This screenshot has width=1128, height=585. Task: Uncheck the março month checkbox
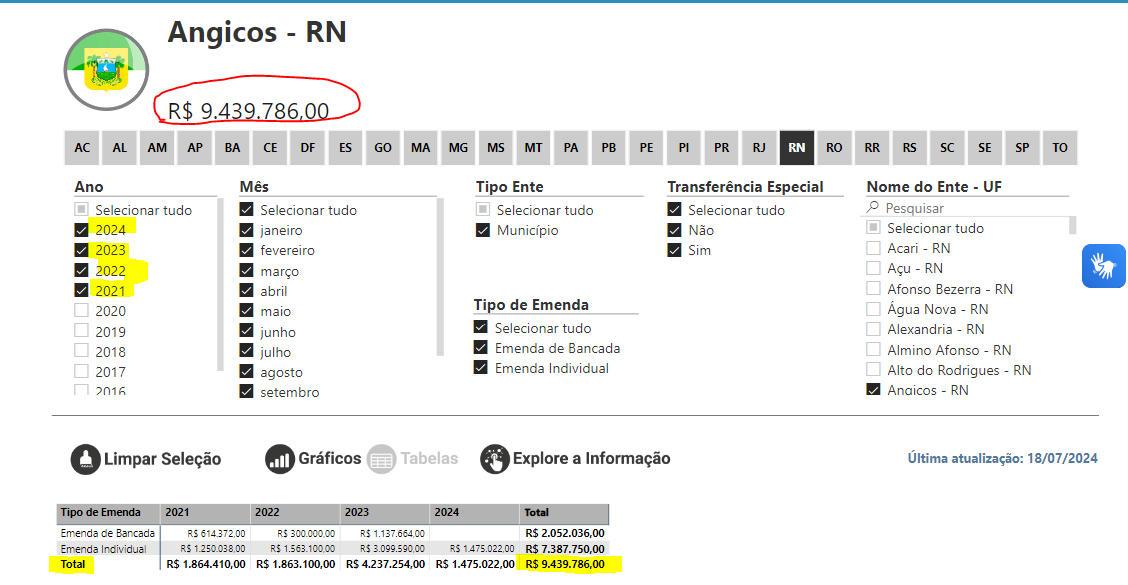(x=247, y=270)
